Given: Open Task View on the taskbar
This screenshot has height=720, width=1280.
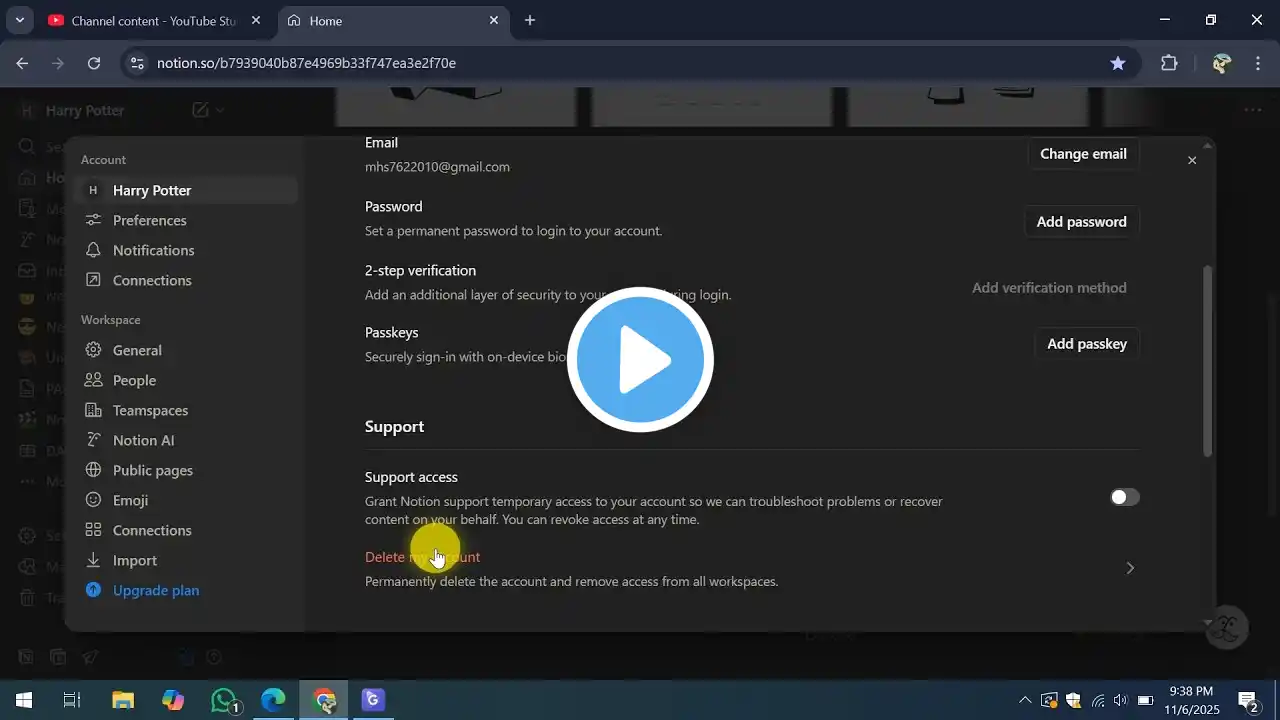Looking at the screenshot, I should click(72, 700).
